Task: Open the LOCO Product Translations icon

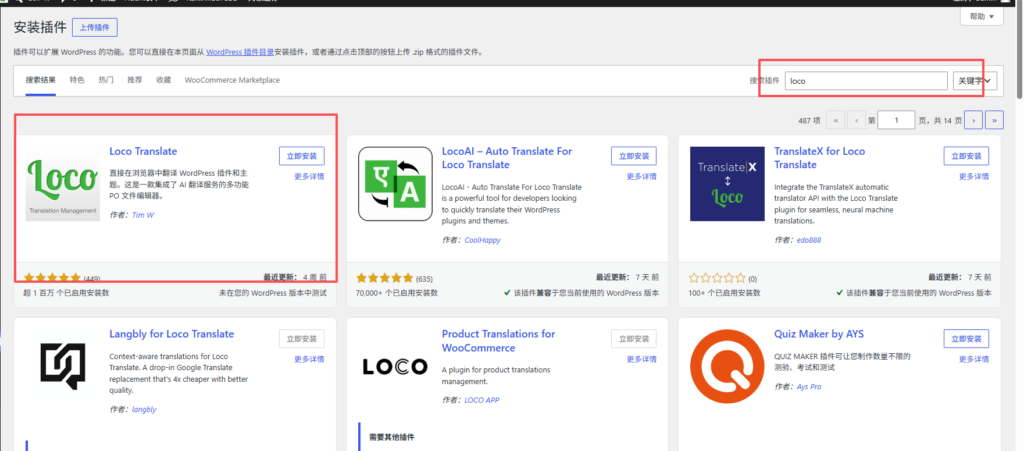Action: click(395, 367)
